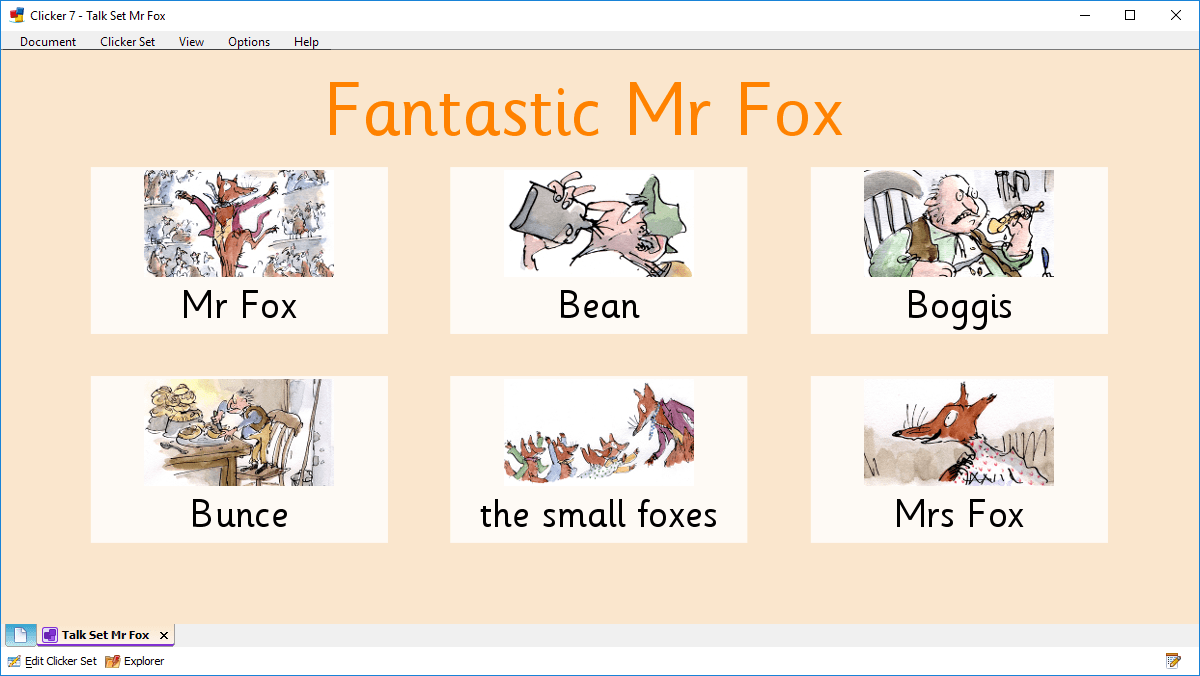Click the Clicker 7 app icon in title bar
The width and height of the screenshot is (1200, 676).
point(16,15)
